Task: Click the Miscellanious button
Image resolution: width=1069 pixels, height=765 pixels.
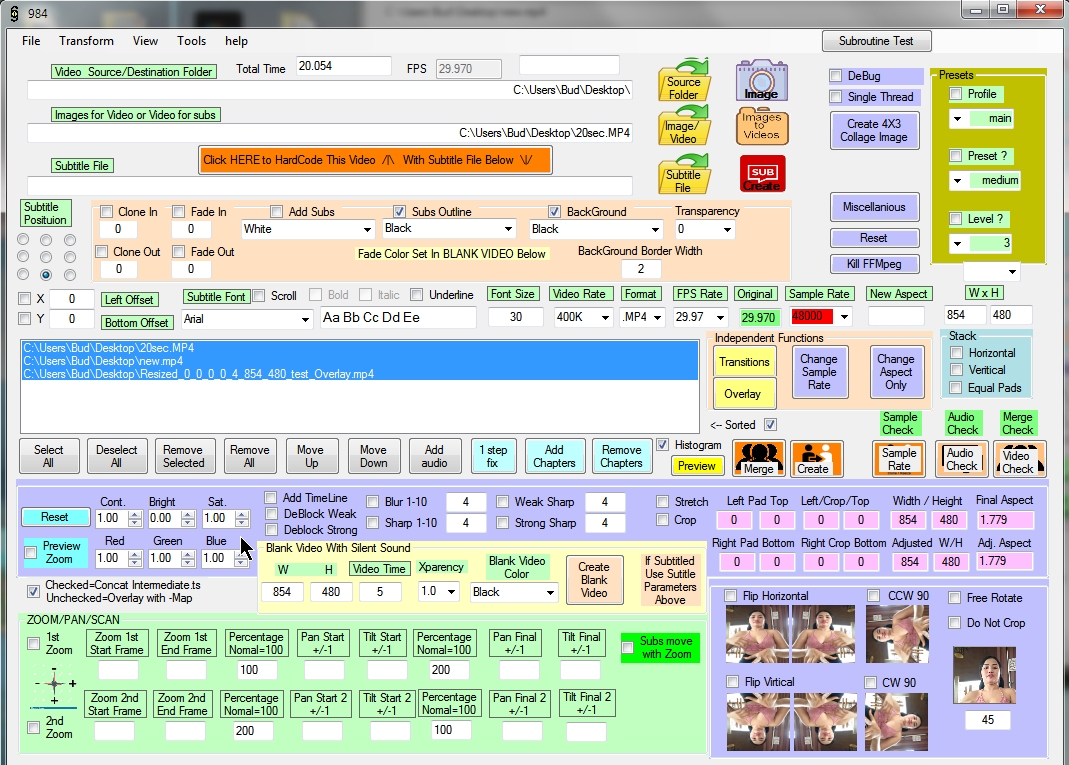Action: pyautogui.click(x=874, y=207)
